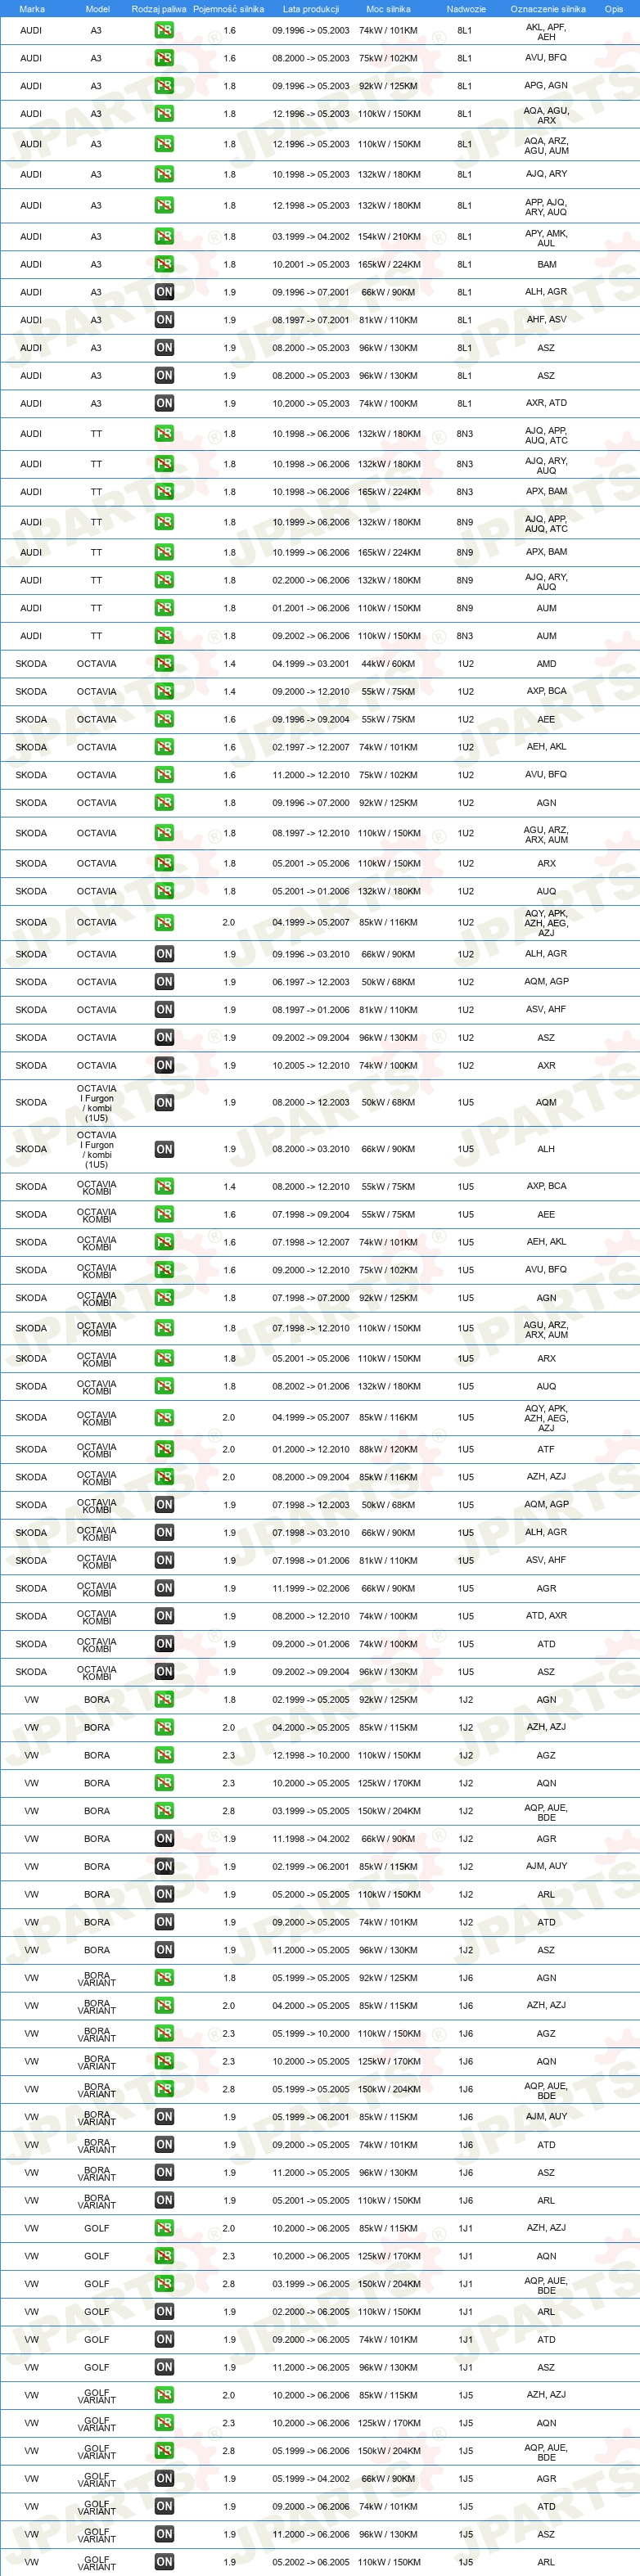Click engine code cell AQA, AGU, ARX
The width and height of the screenshot is (640, 2576).
(x=546, y=115)
